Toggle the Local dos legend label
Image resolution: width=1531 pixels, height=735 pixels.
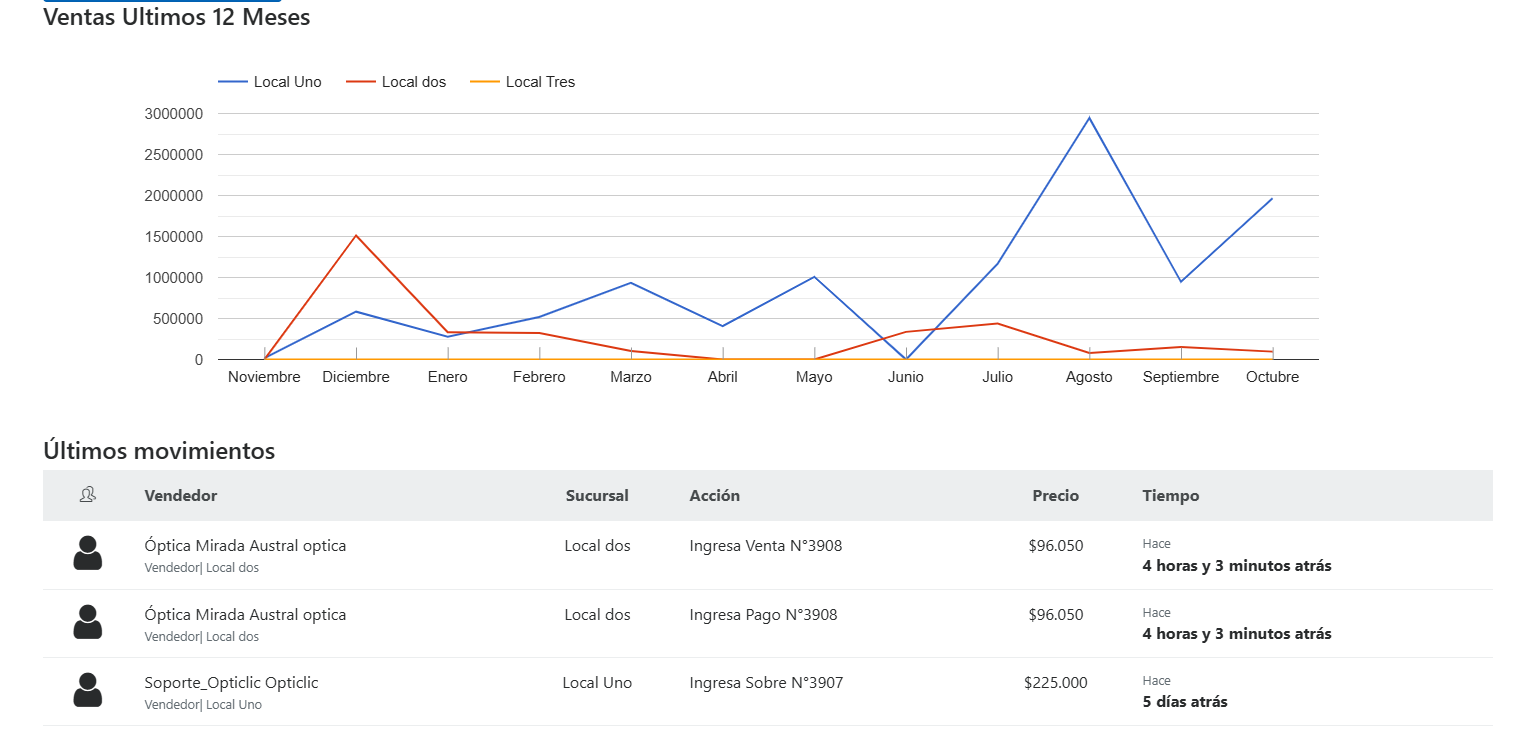413,82
